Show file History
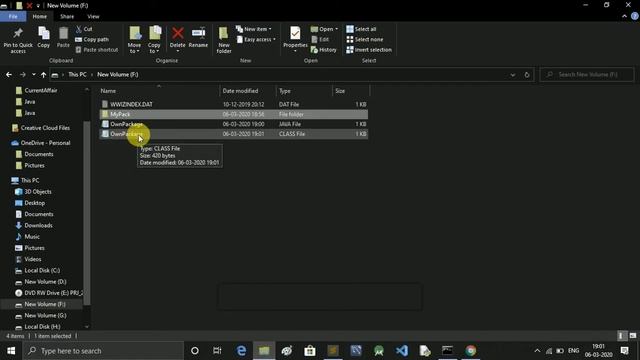The width and height of the screenshot is (640, 360). click(x=324, y=50)
